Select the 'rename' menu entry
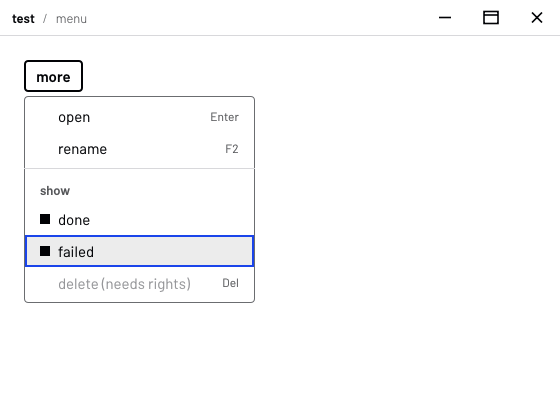The image size is (560, 420). tap(139, 149)
